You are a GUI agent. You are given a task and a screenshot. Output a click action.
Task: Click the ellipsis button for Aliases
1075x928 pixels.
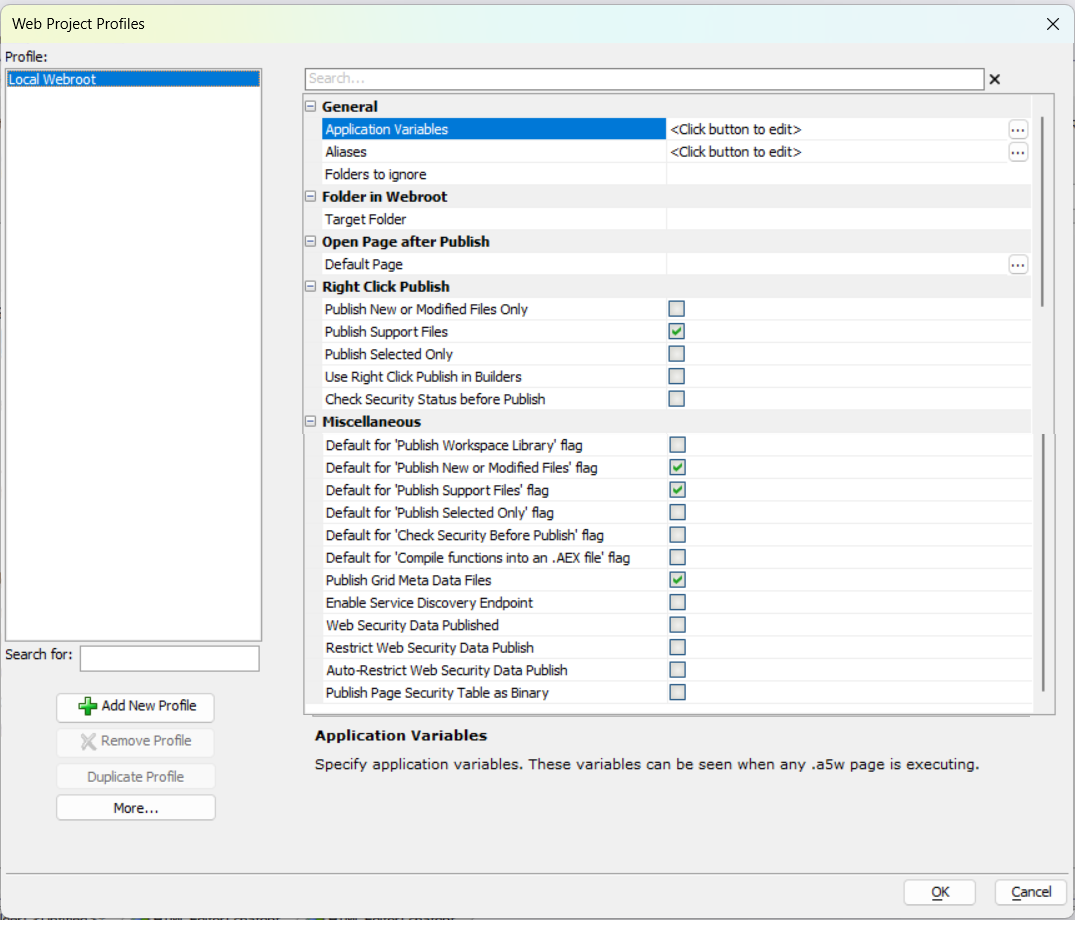tap(1017, 151)
